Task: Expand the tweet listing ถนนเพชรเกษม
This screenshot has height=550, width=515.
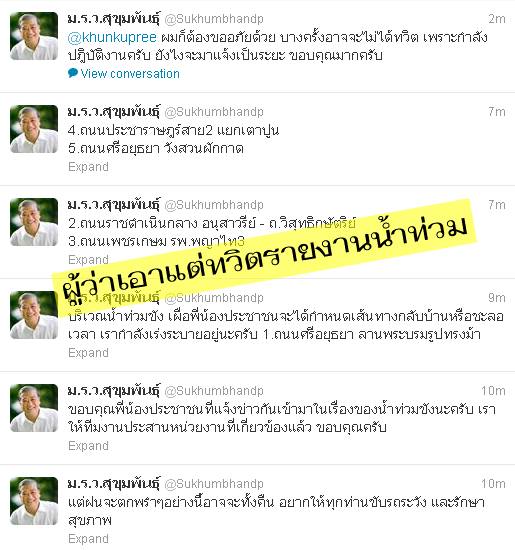Action: point(88,260)
